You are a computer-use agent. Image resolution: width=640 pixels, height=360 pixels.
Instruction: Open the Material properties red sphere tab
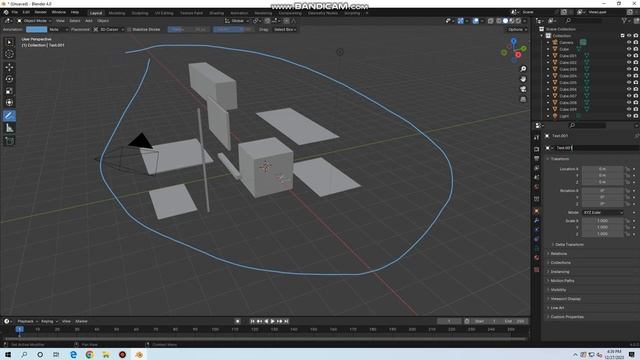coord(536,258)
